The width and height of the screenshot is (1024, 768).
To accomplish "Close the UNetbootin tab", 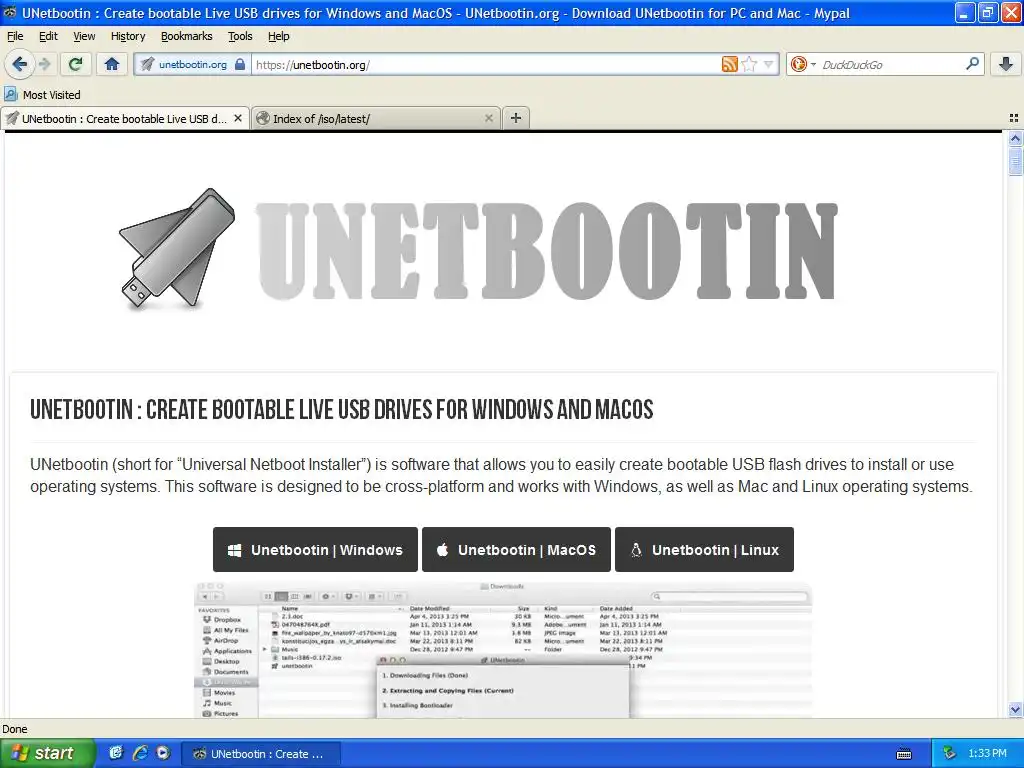I will 238,118.
